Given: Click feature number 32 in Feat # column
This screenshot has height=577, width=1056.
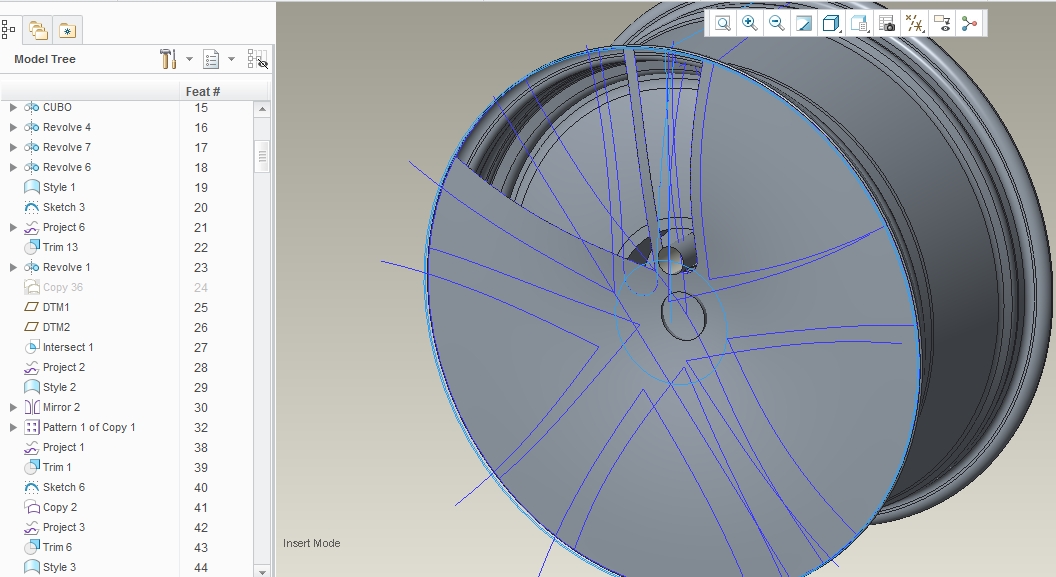Looking at the screenshot, I should [201, 428].
